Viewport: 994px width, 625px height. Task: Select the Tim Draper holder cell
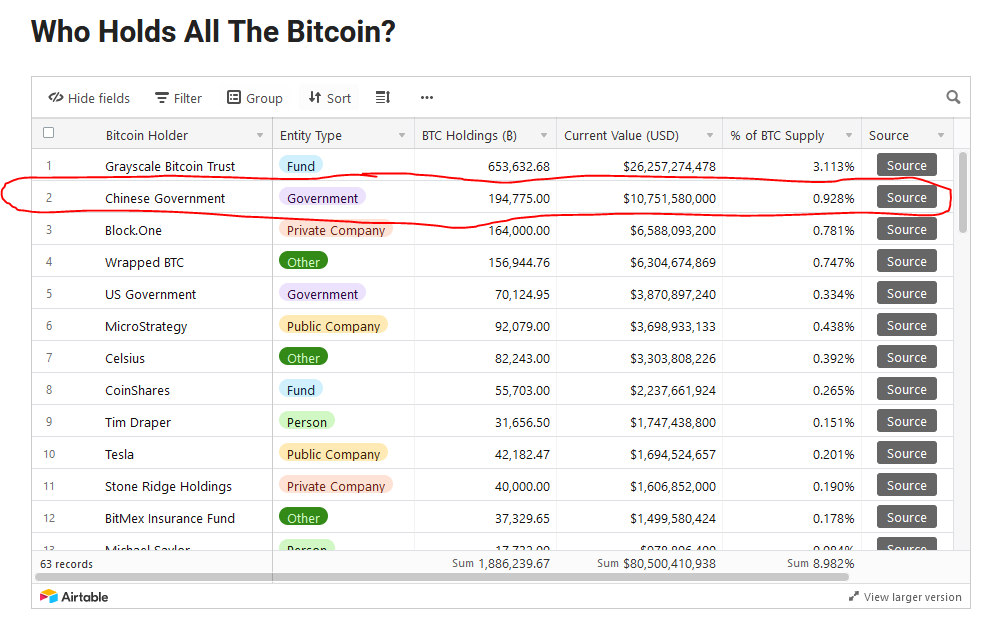(x=138, y=422)
